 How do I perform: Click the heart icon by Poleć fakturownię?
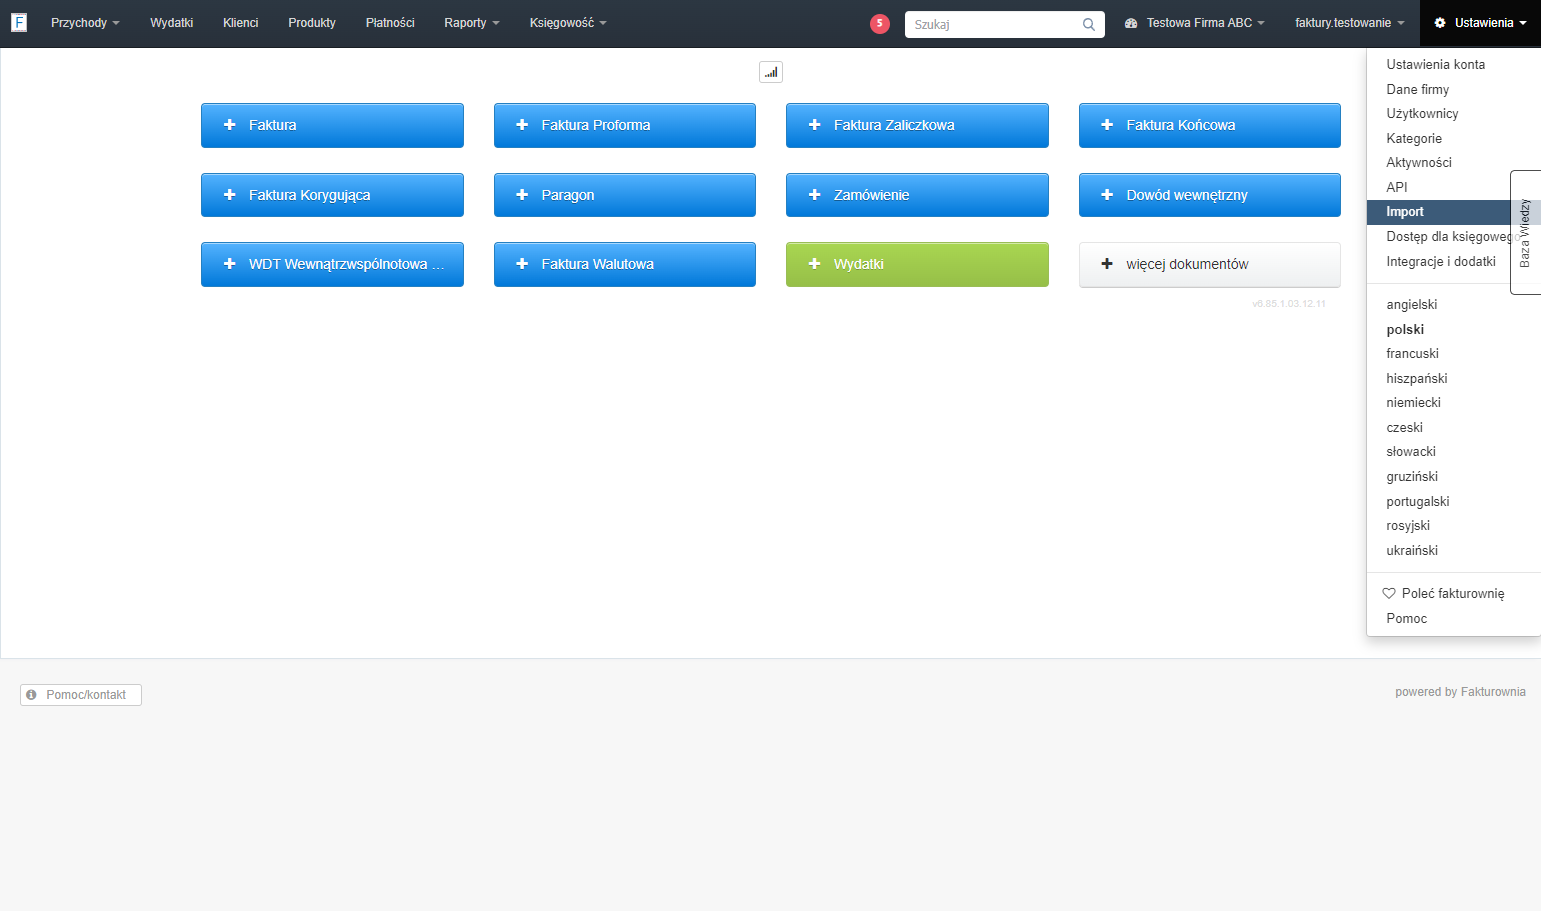[1389, 594]
